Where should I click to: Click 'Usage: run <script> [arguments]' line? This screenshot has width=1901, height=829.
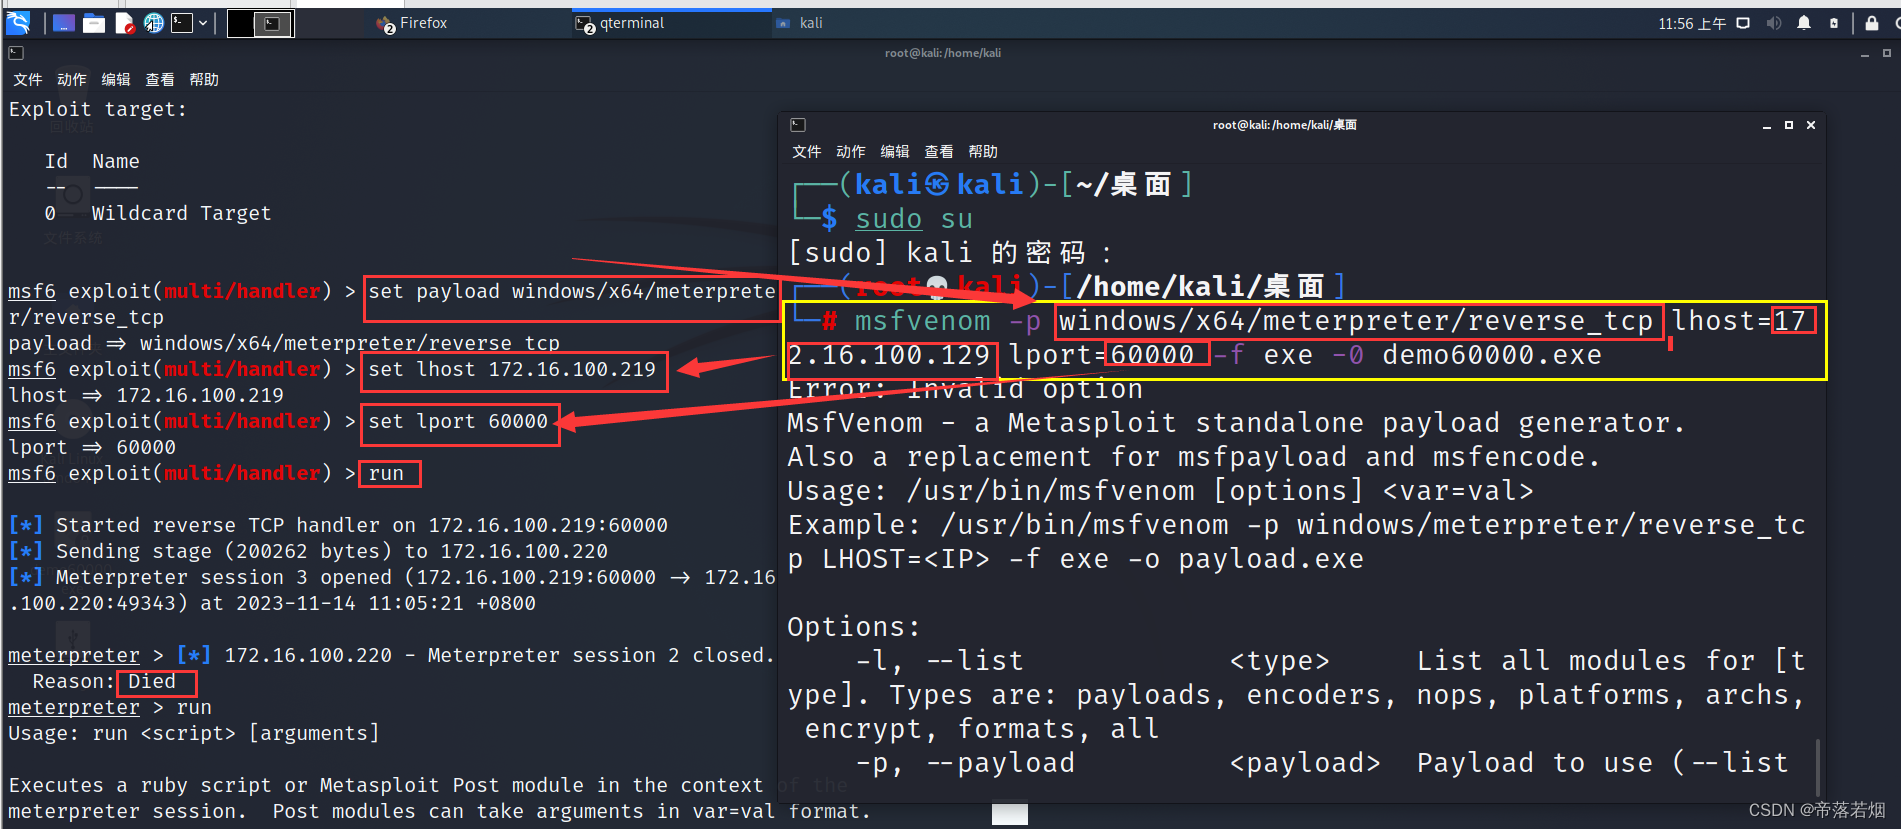tap(194, 734)
